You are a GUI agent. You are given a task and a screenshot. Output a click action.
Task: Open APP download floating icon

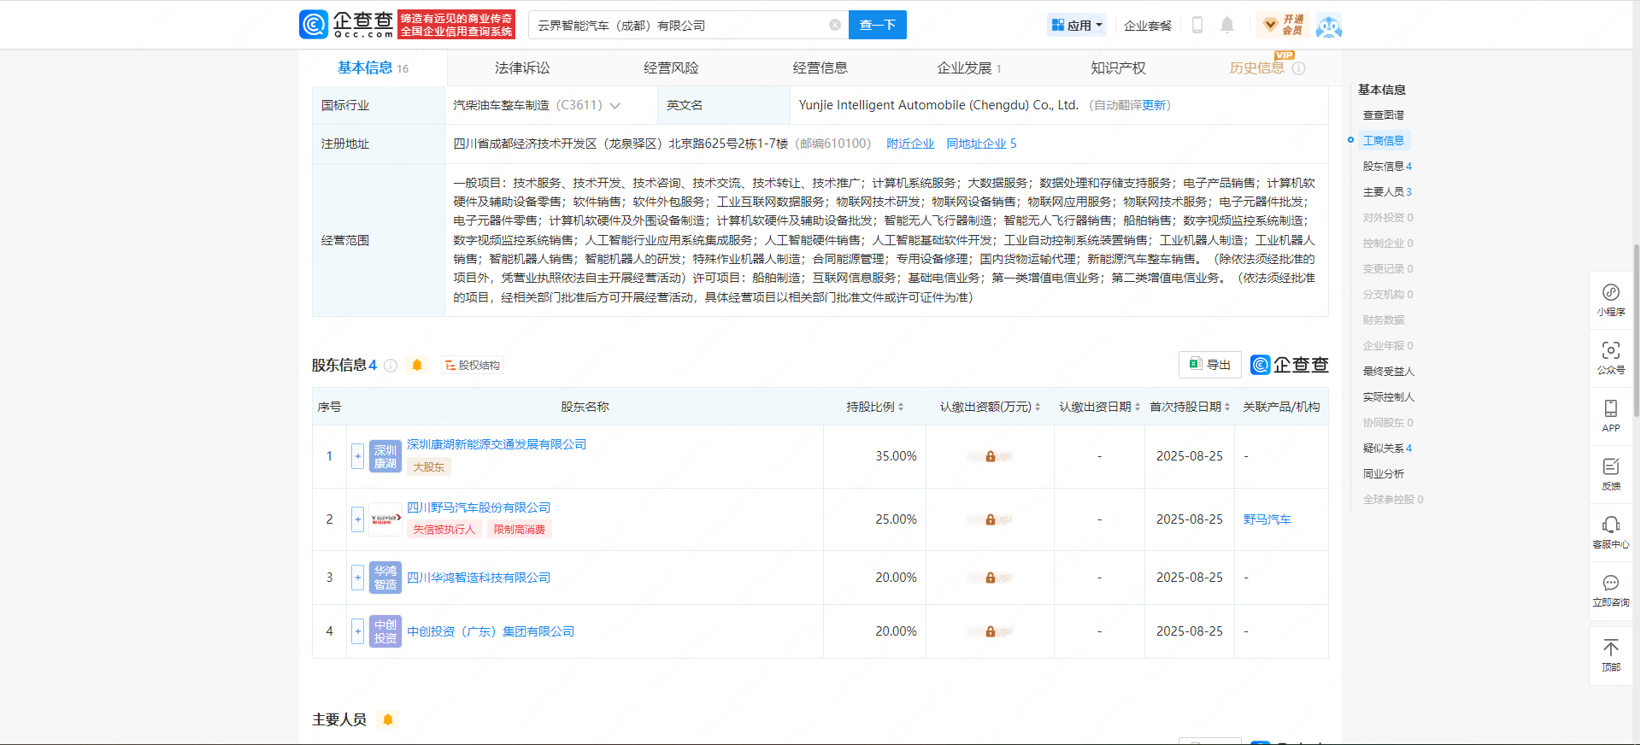coord(1611,416)
